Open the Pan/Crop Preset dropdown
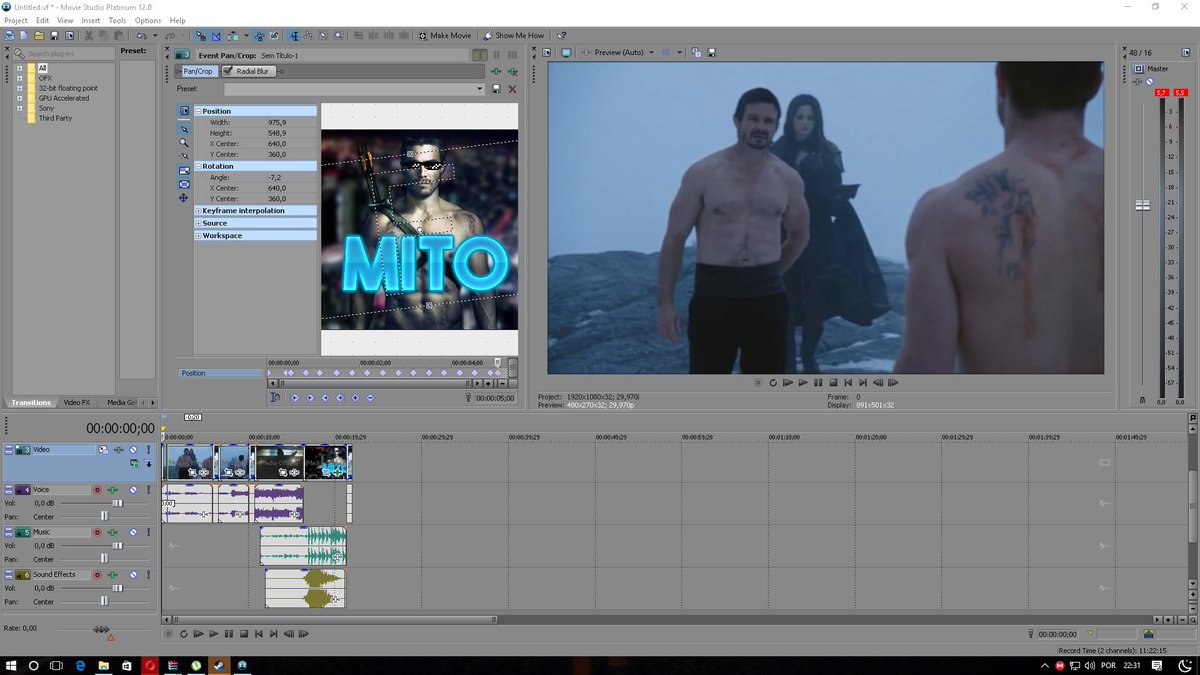Screen dimensions: 1200x675 pos(482,89)
